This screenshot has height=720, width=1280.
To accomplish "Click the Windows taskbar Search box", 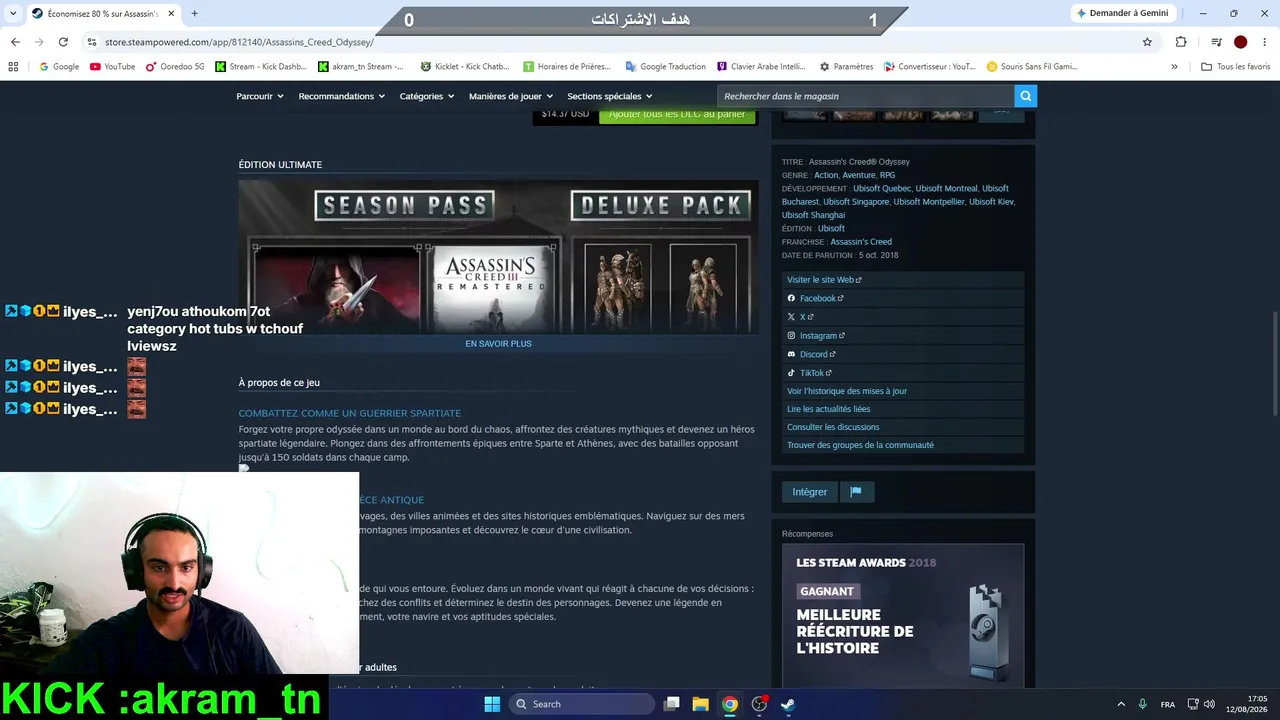I will [583, 704].
